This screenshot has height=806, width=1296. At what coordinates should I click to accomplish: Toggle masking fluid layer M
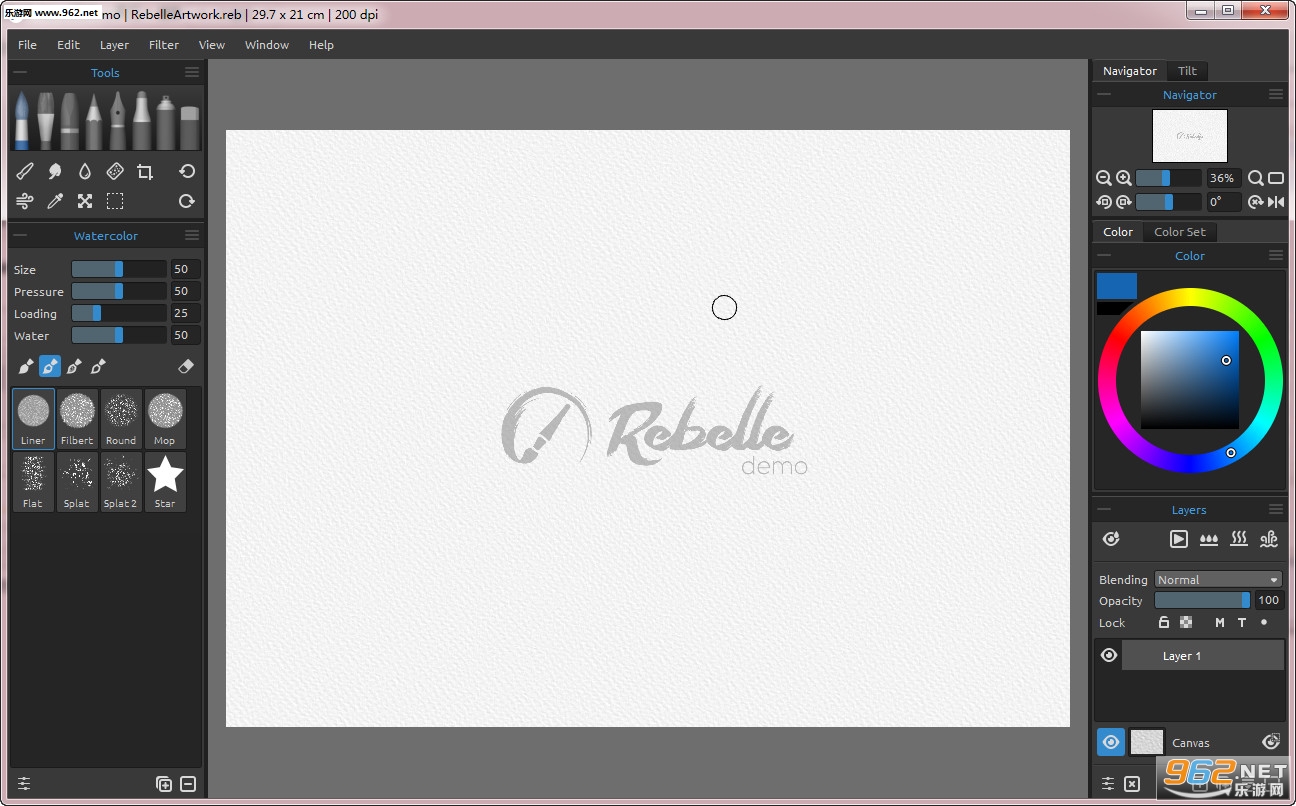[1219, 622]
